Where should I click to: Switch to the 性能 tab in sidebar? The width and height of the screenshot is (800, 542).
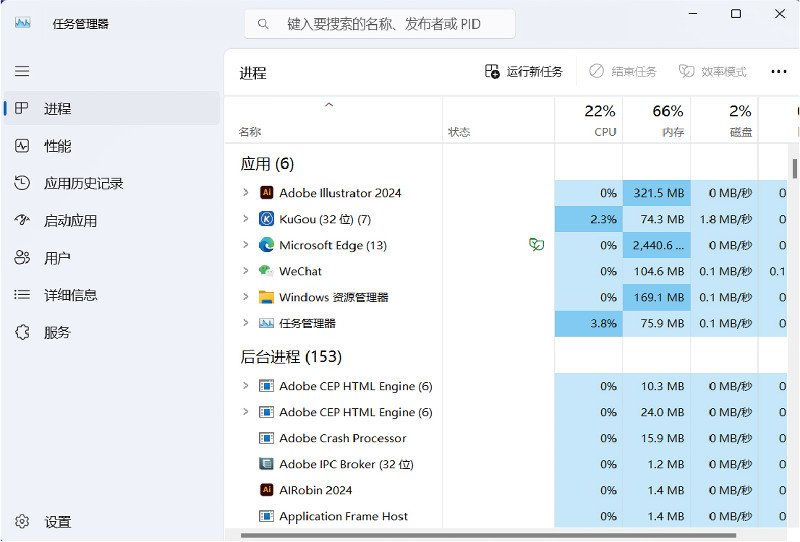(x=57, y=146)
